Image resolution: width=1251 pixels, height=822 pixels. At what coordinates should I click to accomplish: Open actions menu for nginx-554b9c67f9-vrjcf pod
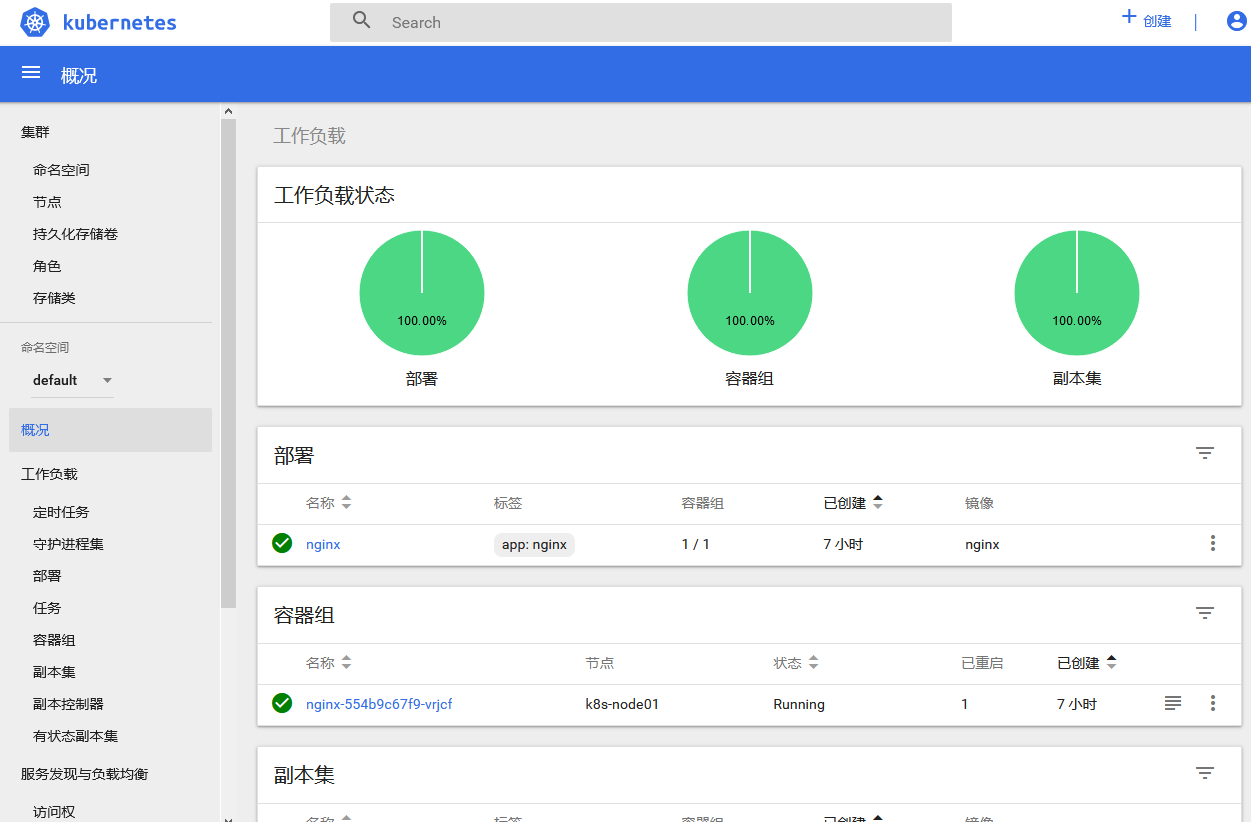[x=1213, y=703]
